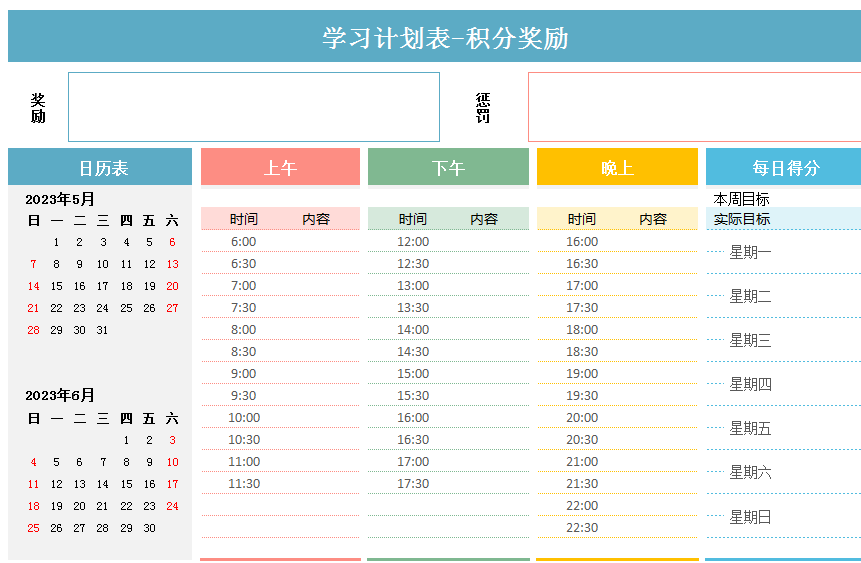Select May 7 in the calendar

(x=33, y=264)
